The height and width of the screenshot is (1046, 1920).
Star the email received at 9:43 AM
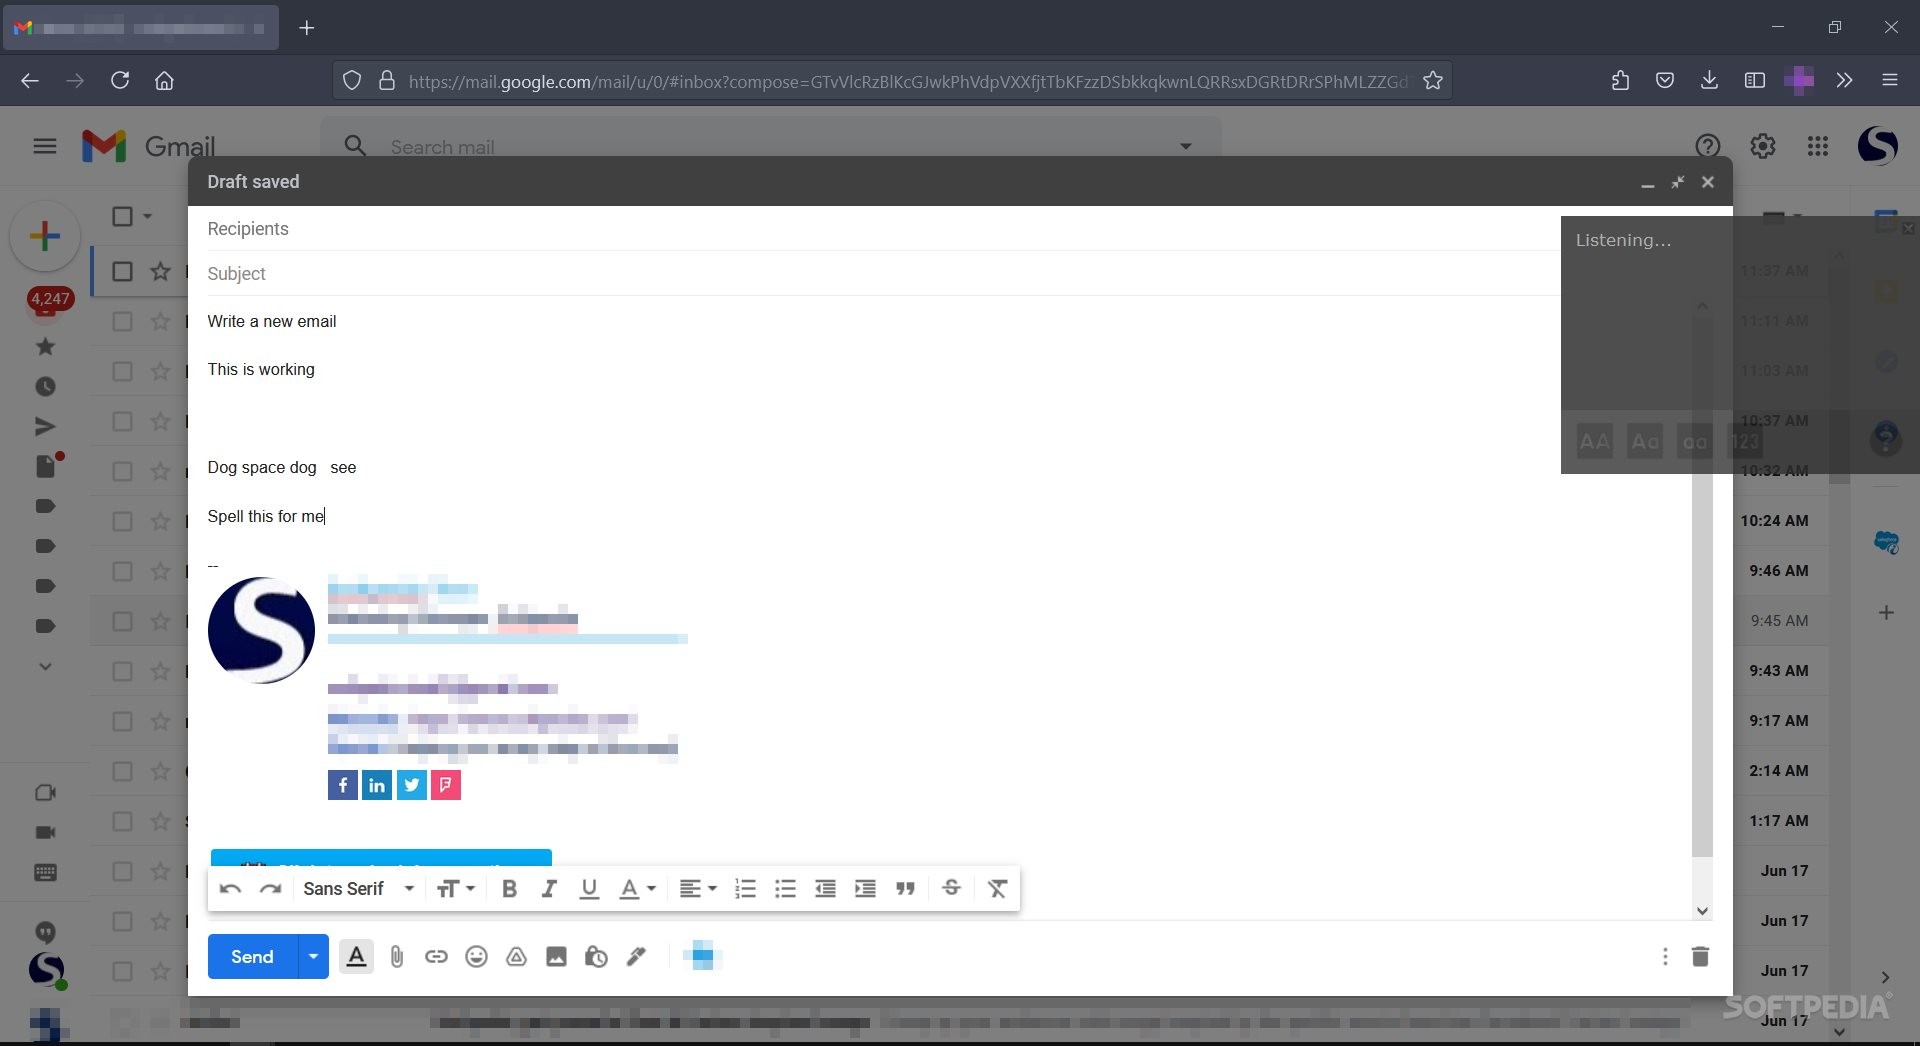(x=160, y=671)
